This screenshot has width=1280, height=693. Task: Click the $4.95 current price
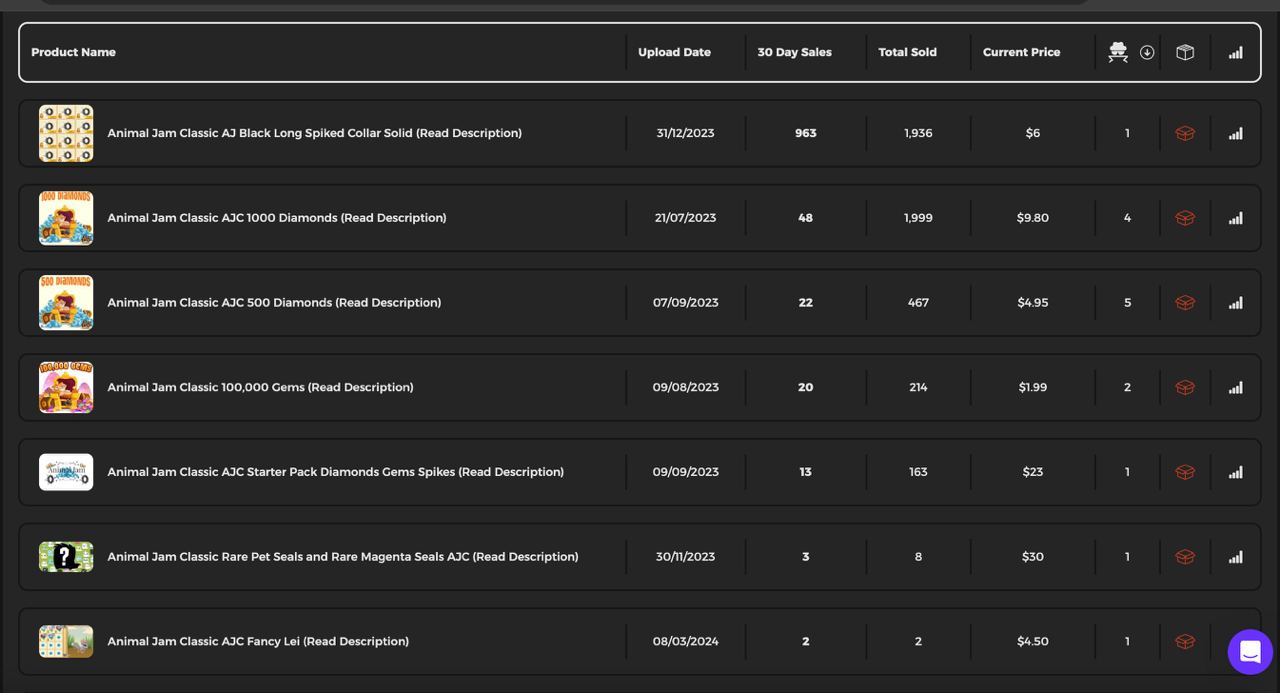click(1033, 303)
